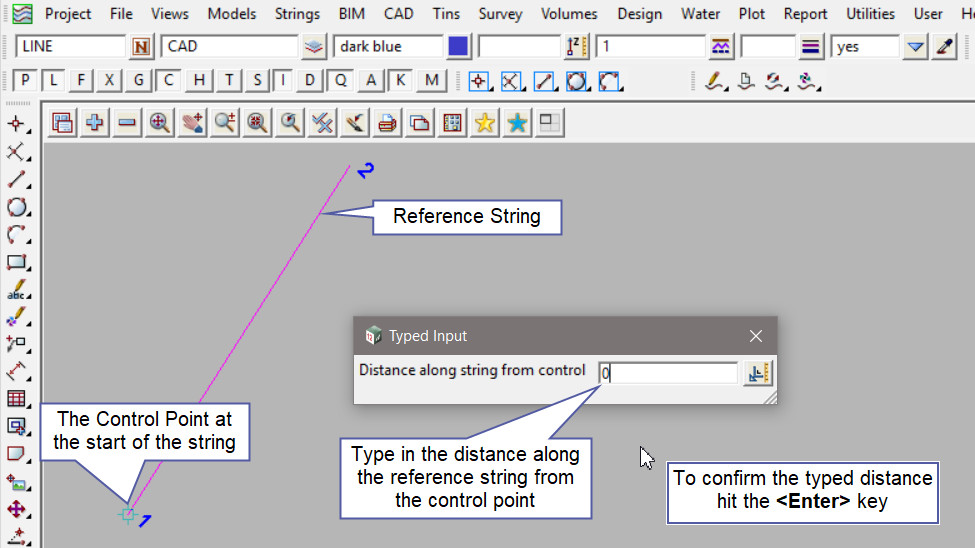
Task: Click the name list icon beside LINE
Action: (141, 47)
